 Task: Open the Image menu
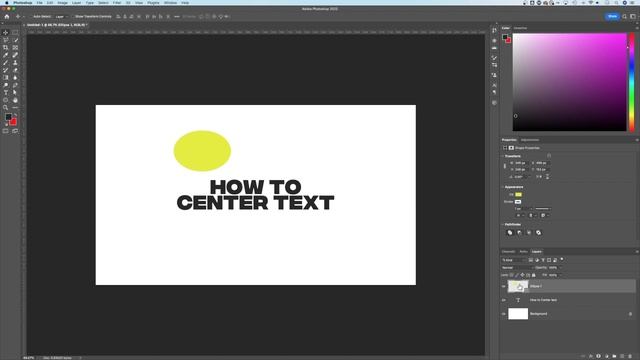[x=62, y=3]
